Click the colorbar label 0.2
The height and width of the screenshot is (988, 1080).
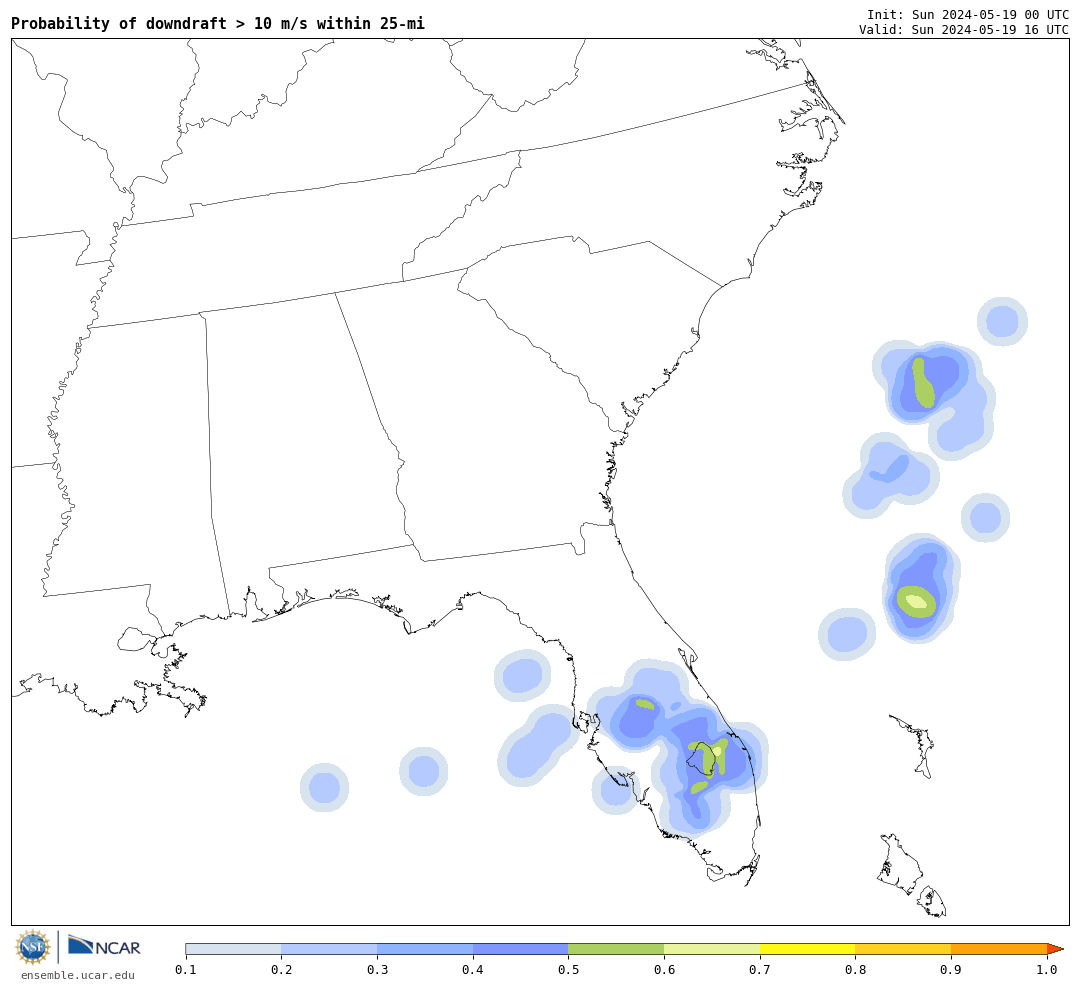click(x=282, y=970)
